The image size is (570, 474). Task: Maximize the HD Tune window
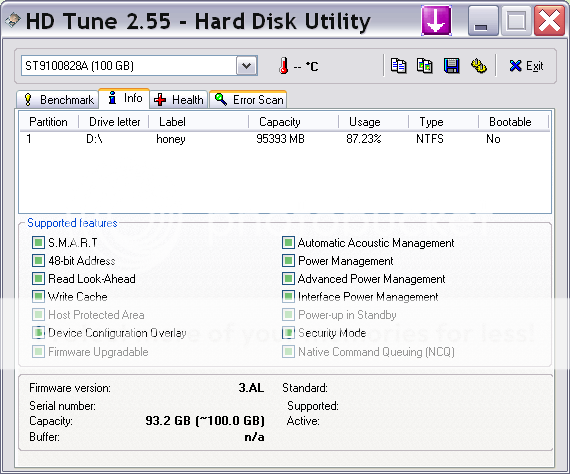coord(516,21)
